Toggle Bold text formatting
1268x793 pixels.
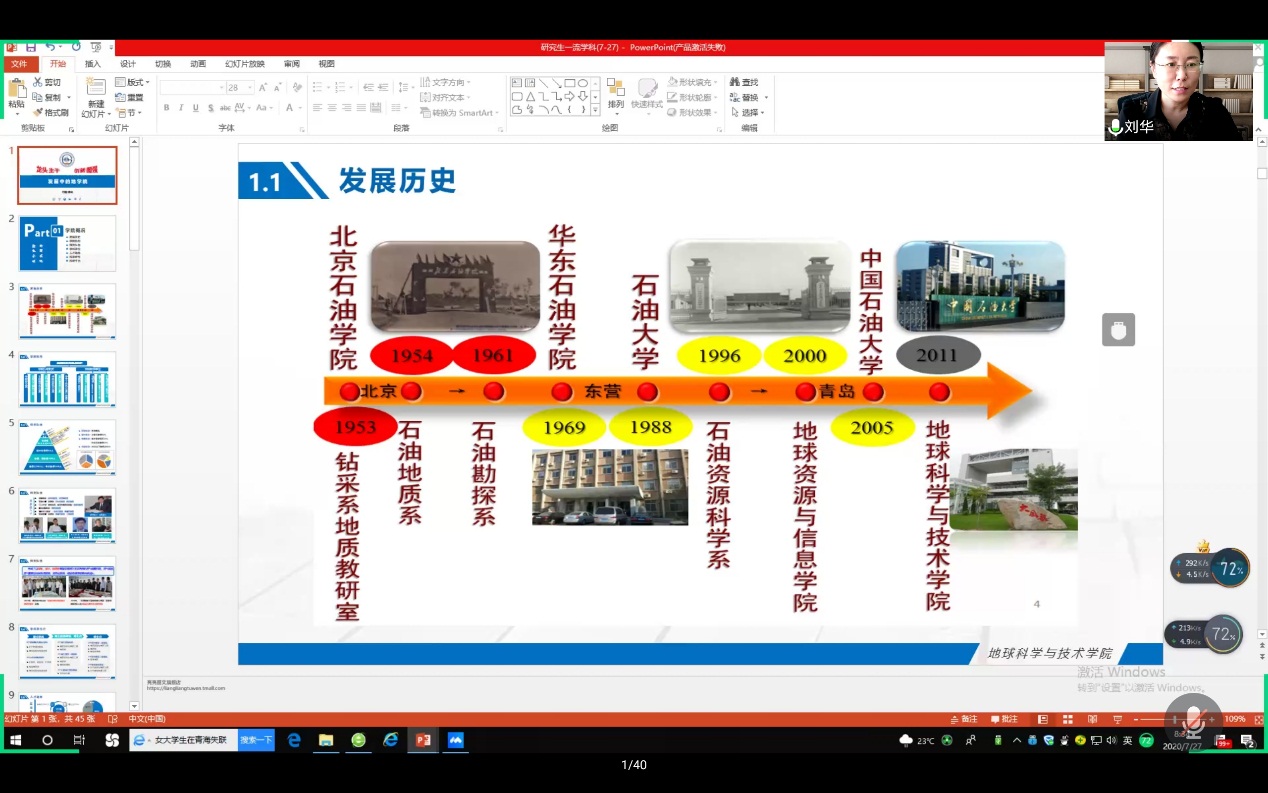tap(166, 108)
